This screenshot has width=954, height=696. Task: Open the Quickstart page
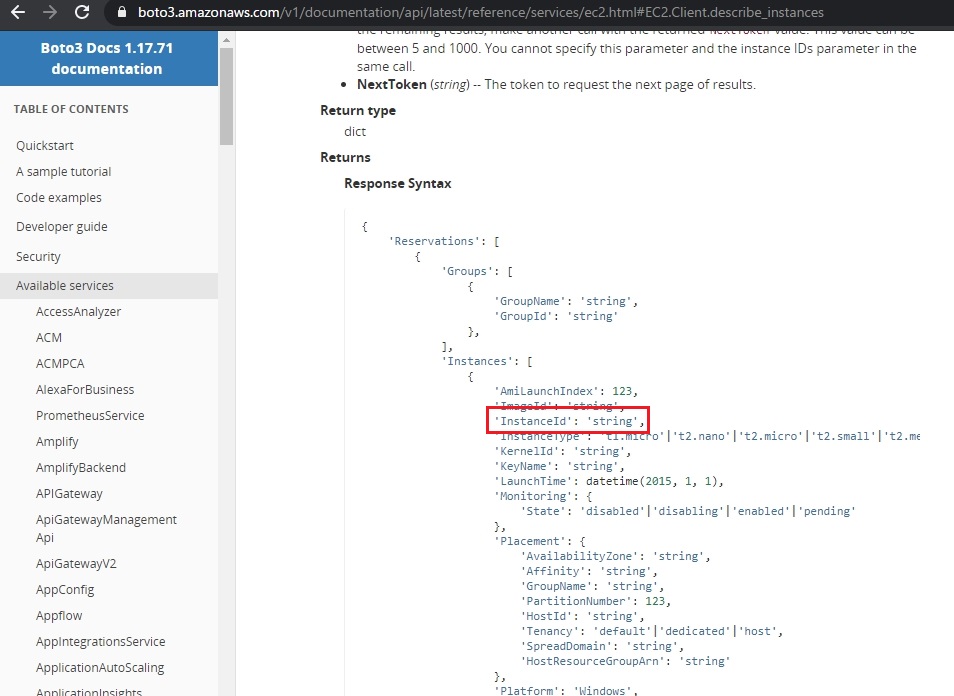[45, 145]
